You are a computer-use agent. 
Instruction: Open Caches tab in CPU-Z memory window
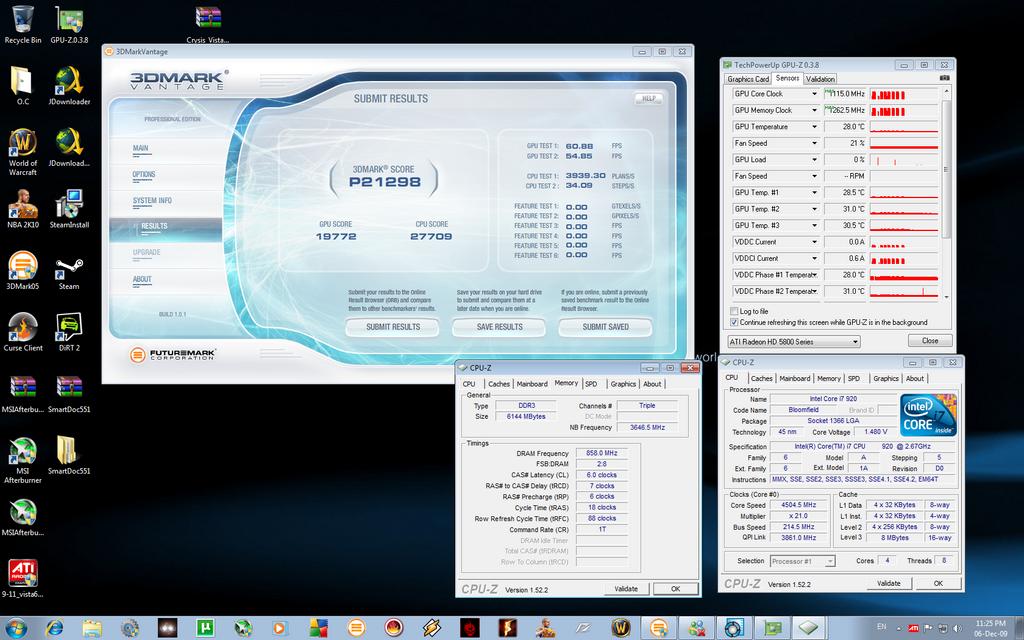pos(498,384)
